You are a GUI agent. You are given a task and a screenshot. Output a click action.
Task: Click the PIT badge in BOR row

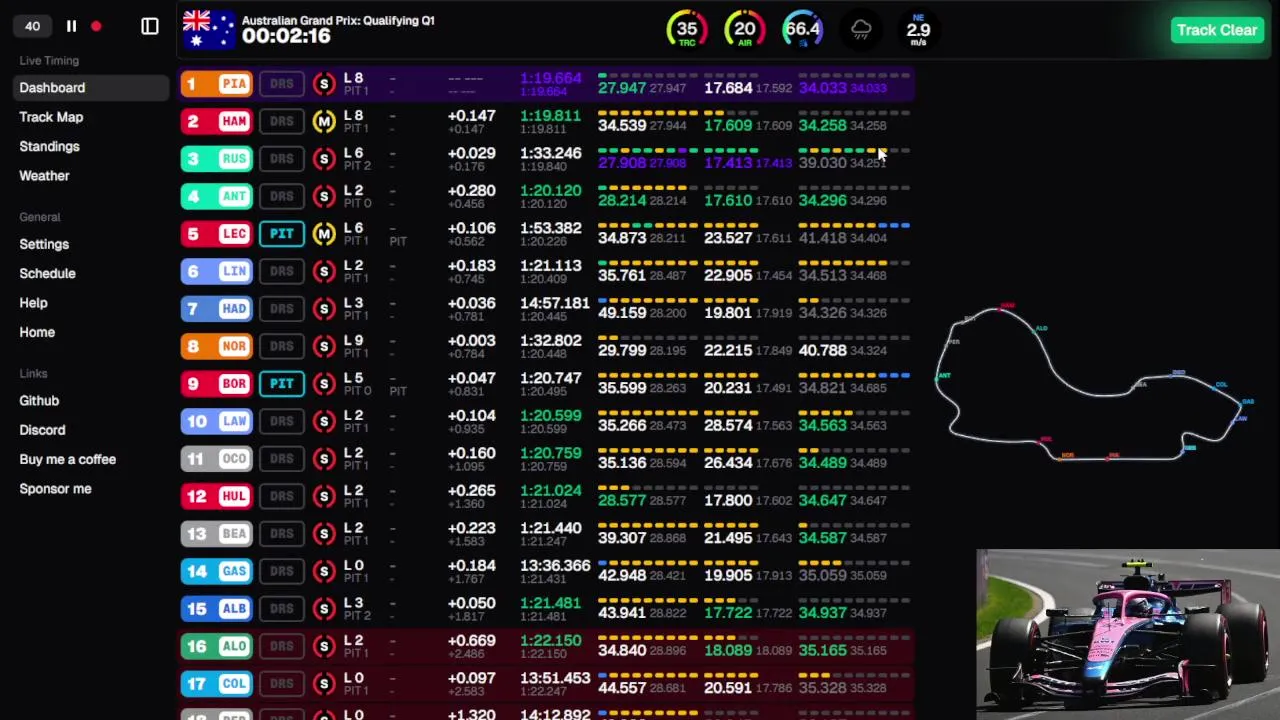(281, 384)
